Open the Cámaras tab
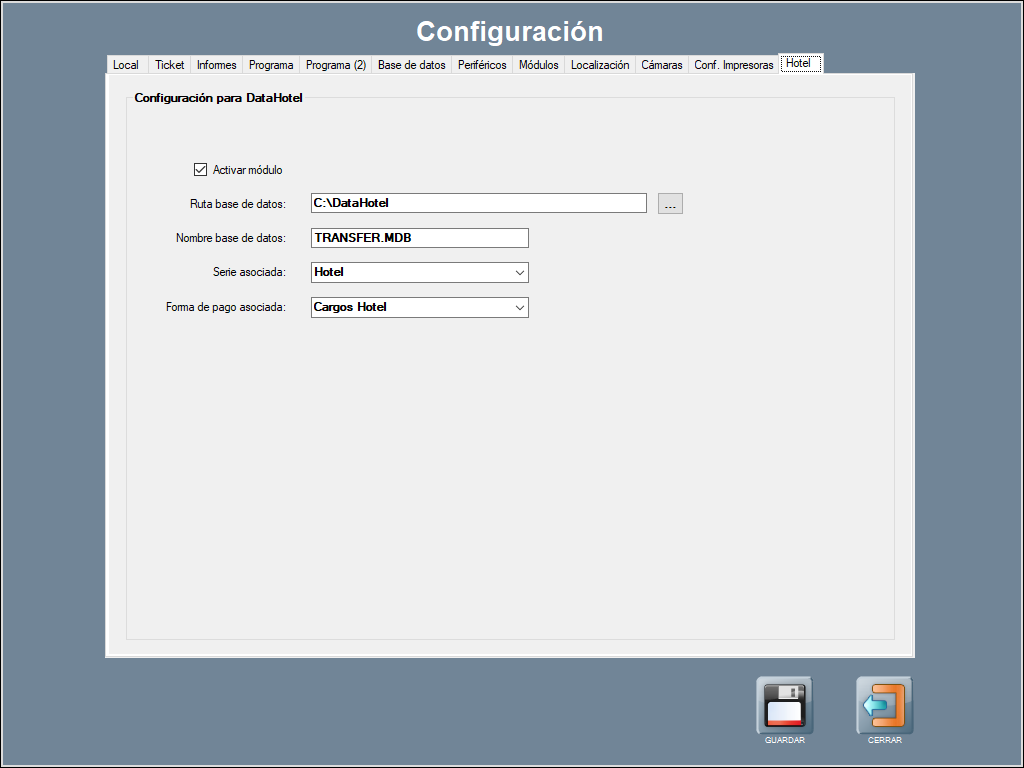The image size is (1024, 768). pyautogui.click(x=662, y=65)
